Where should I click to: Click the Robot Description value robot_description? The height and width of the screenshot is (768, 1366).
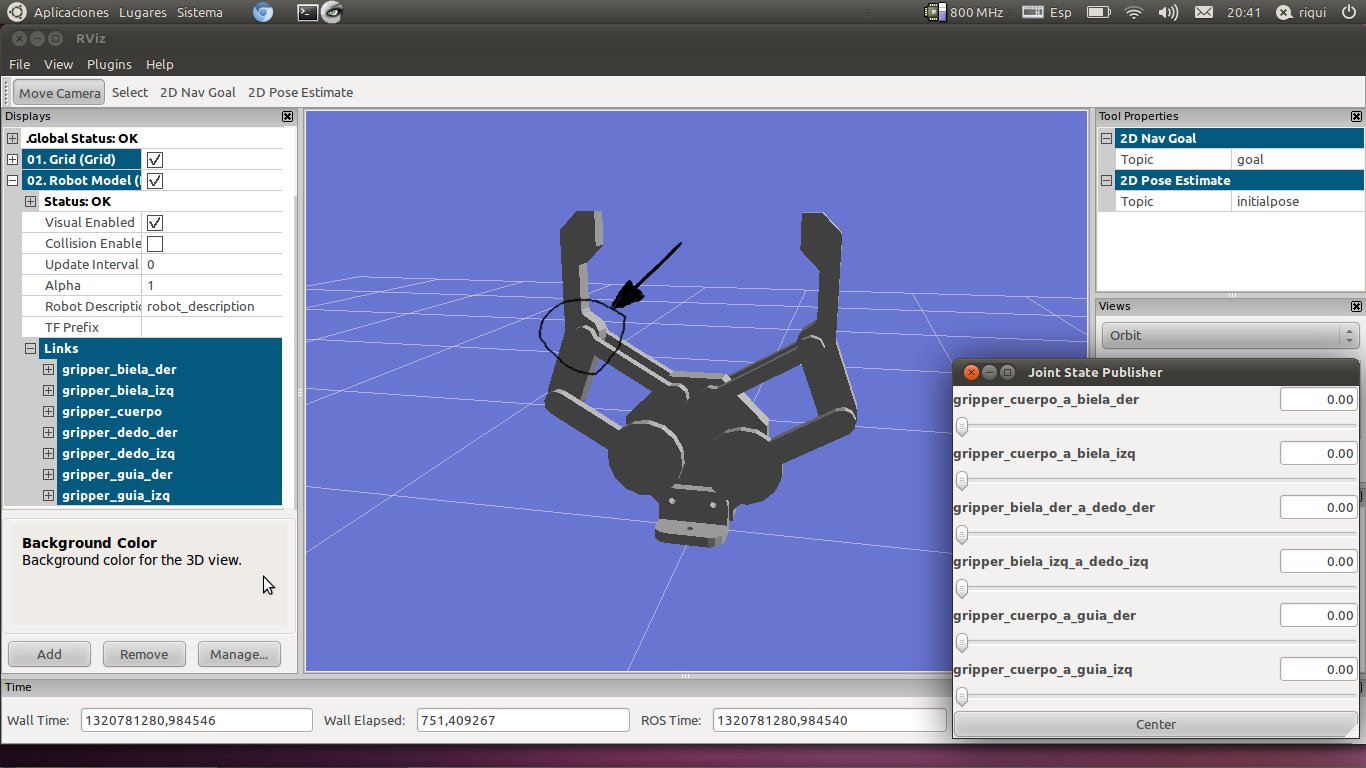pos(212,306)
